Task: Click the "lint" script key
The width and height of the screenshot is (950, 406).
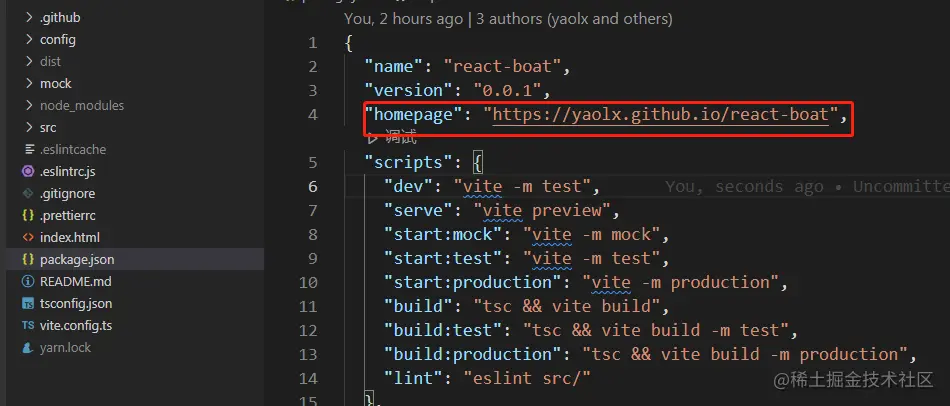Action: click(414, 379)
